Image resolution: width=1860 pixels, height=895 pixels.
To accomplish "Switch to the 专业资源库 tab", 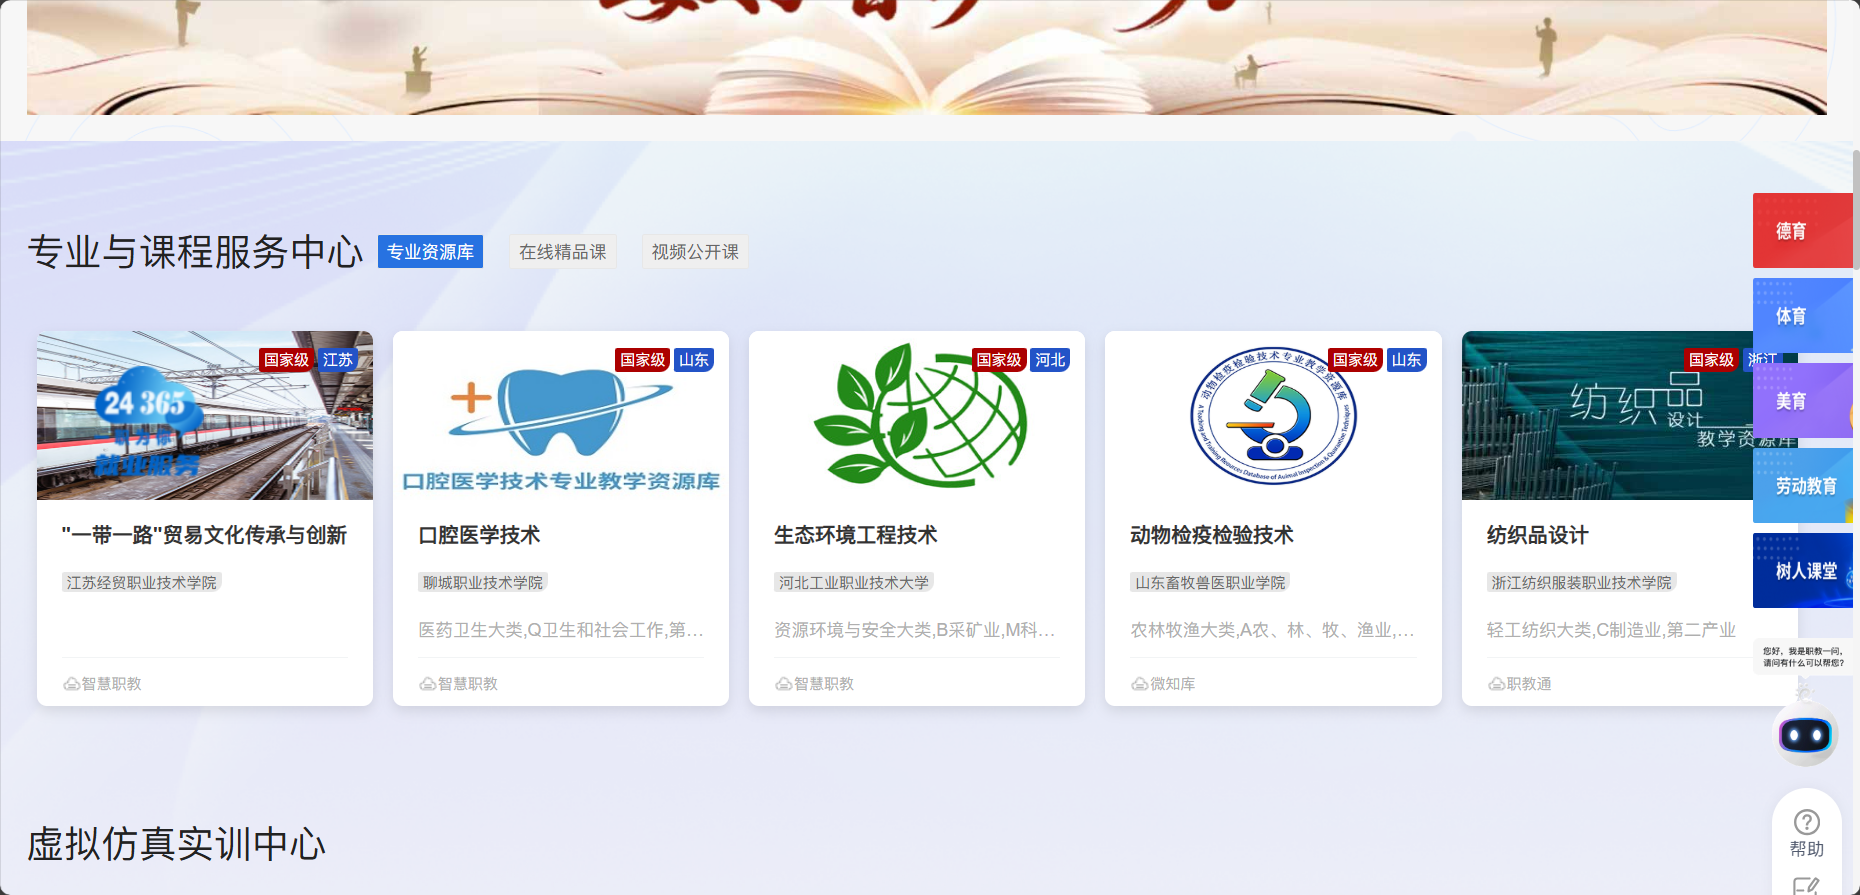I will [x=430, y=252].
